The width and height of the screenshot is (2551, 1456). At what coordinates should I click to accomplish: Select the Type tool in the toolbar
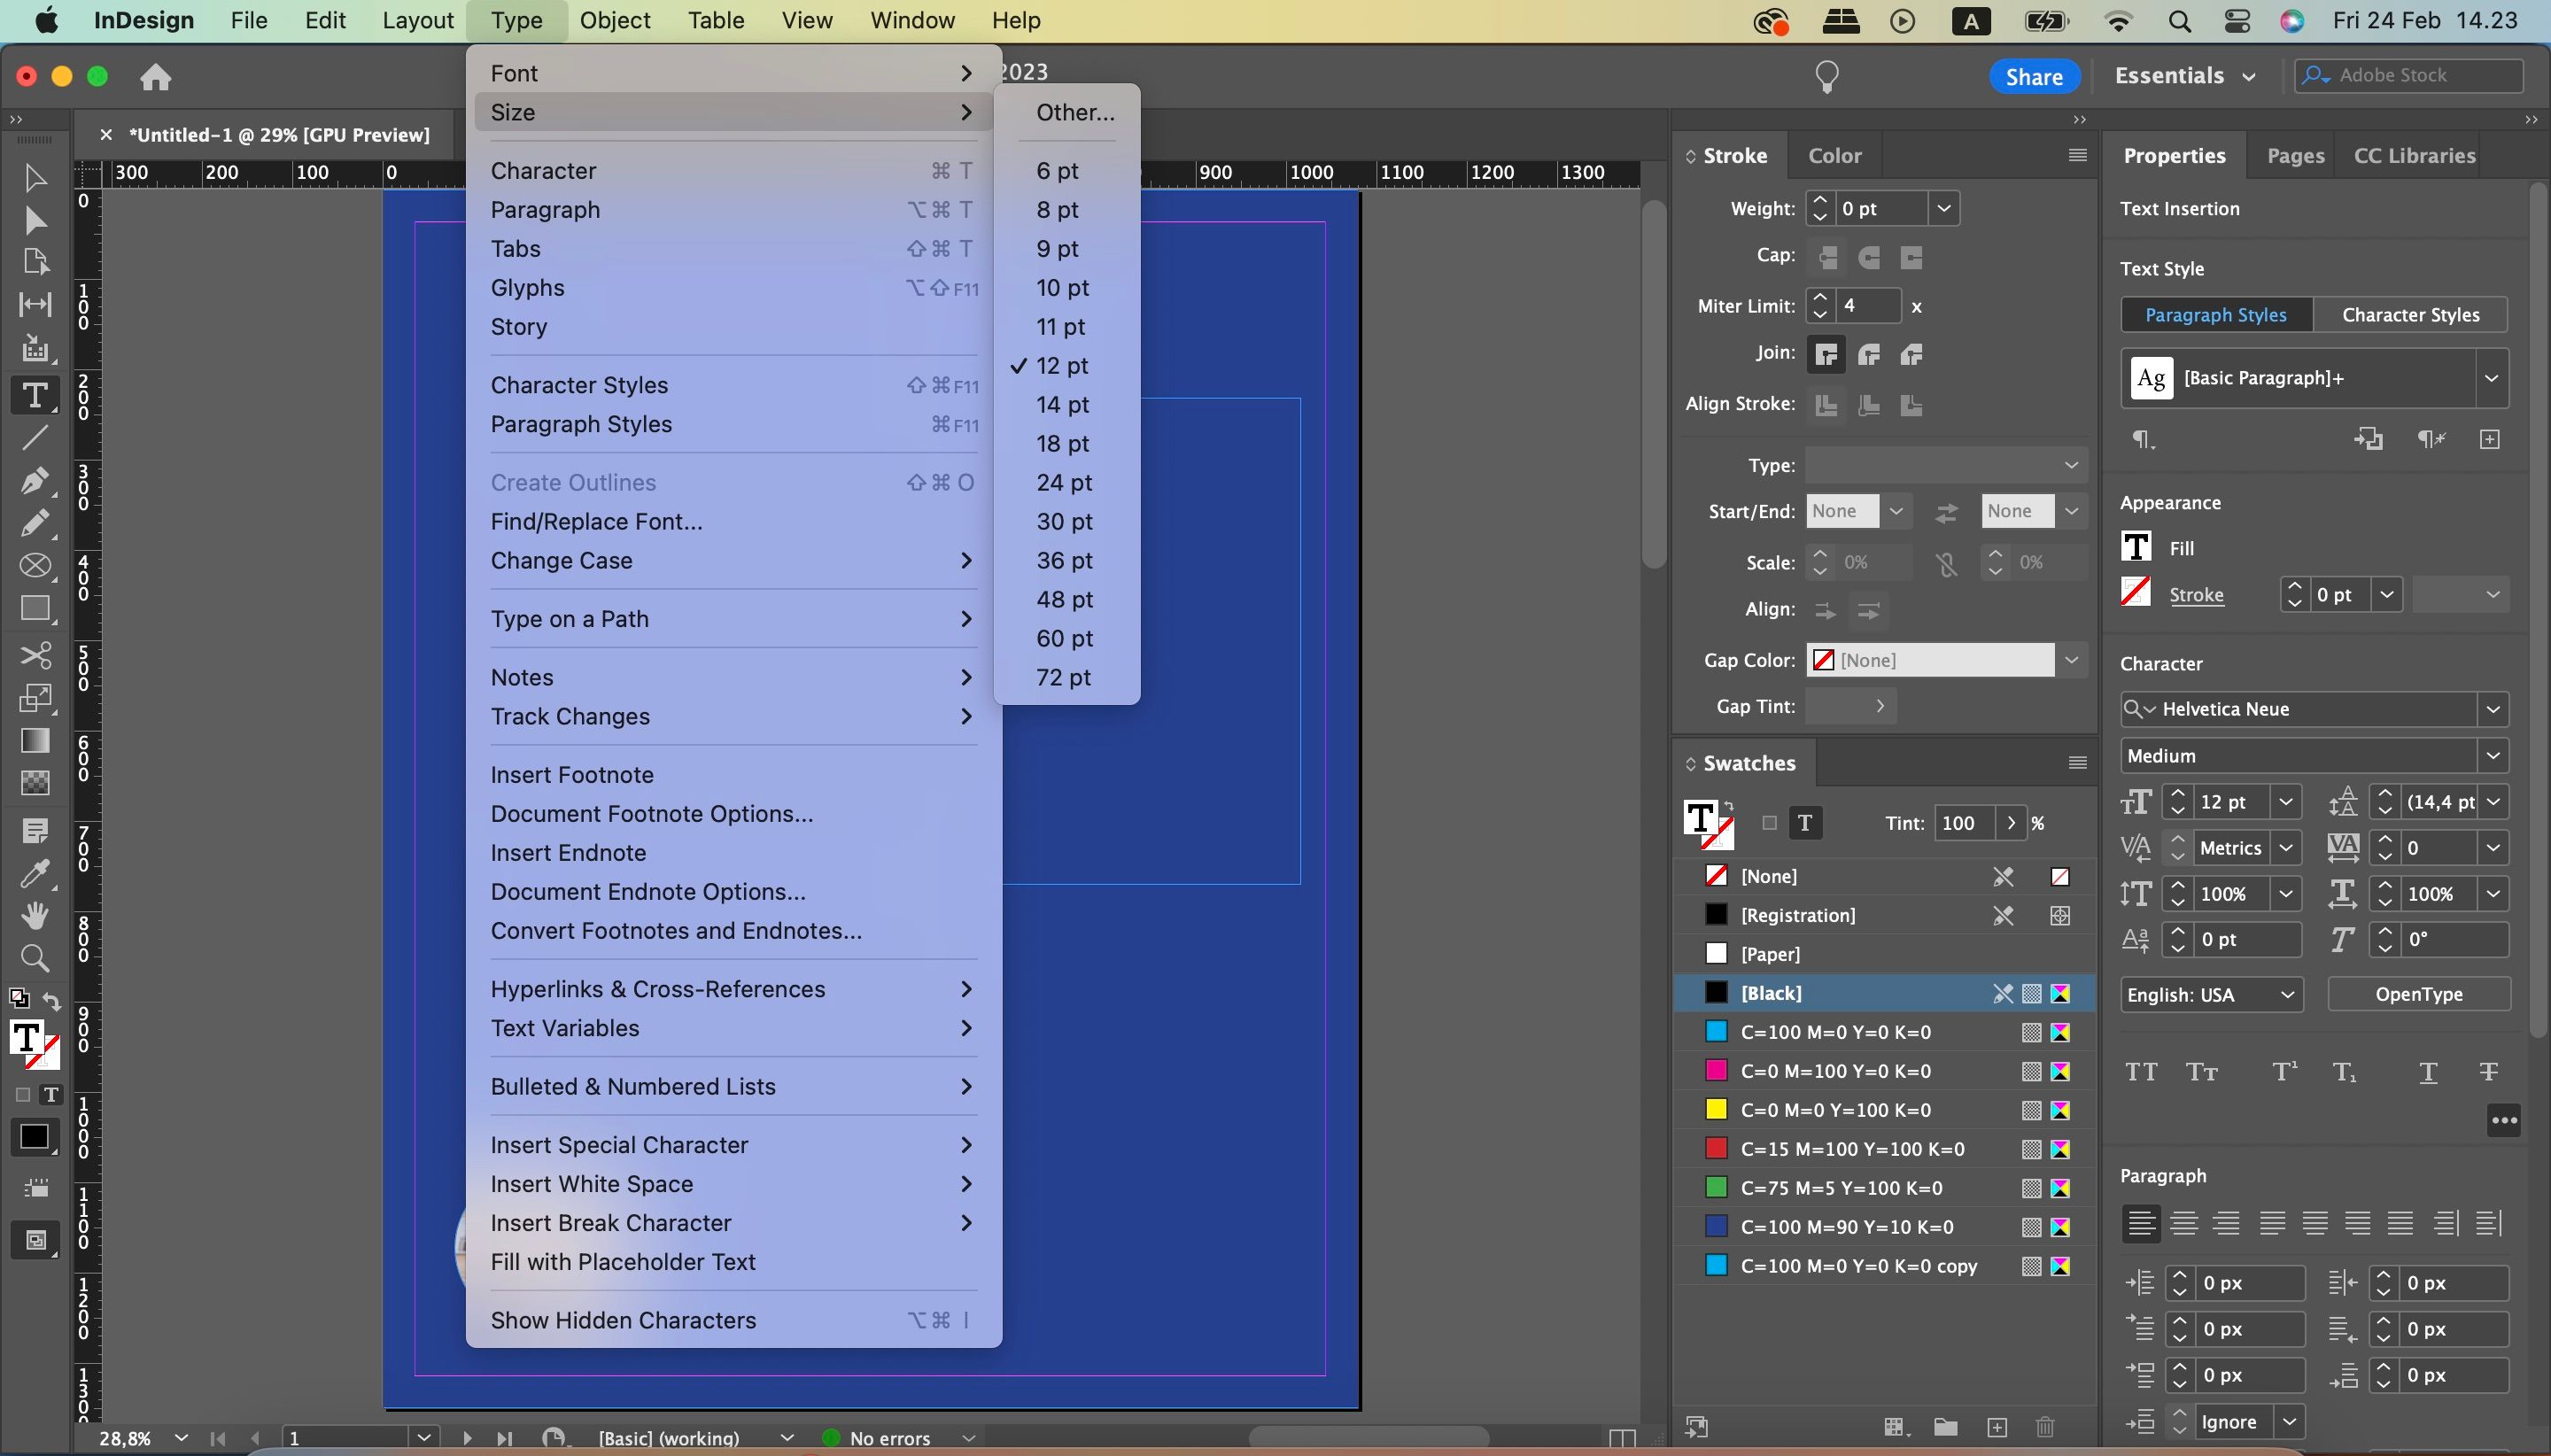(x=36, y=396)
